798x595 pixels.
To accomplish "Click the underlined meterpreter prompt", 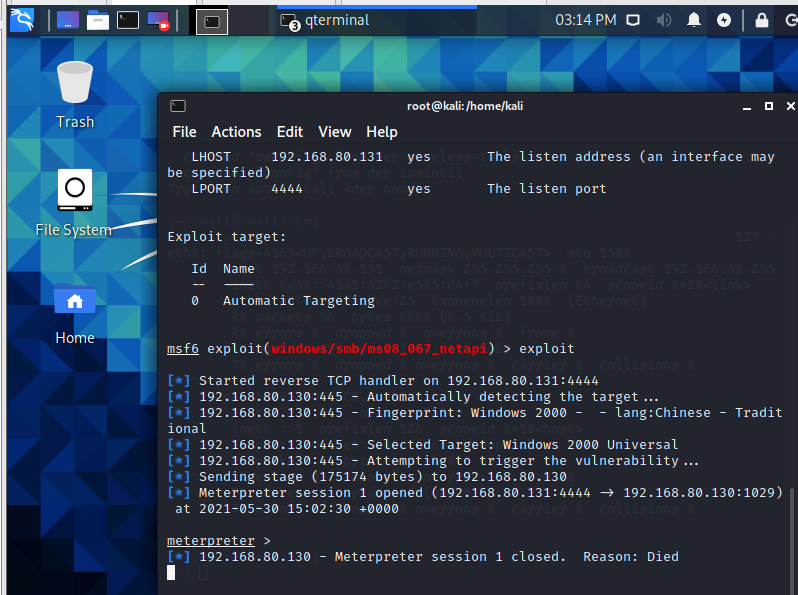I will click(211, 541).
